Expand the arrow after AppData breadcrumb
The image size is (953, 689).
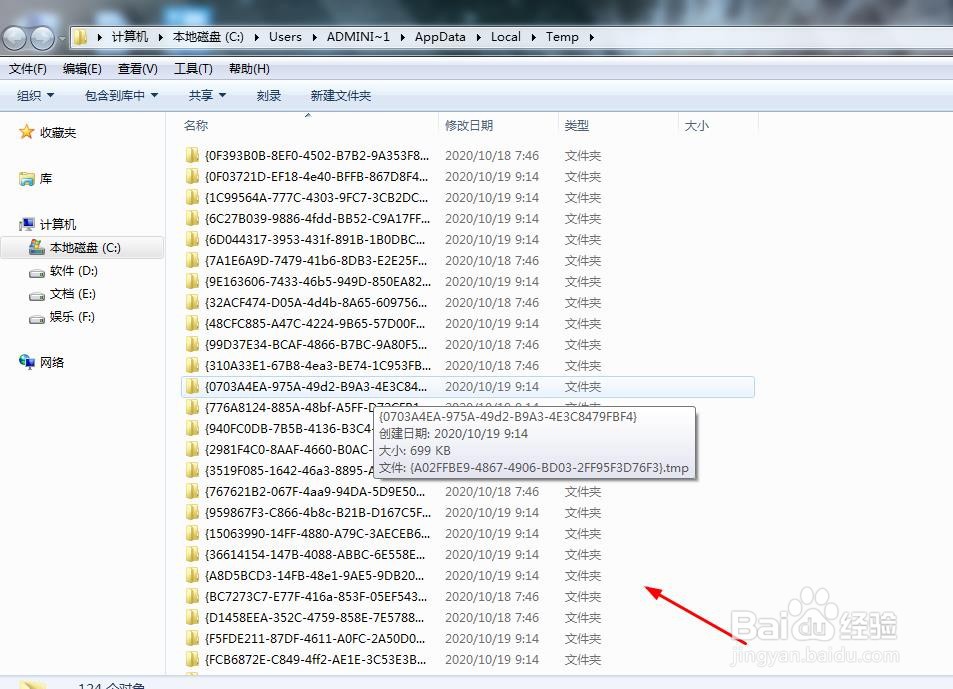[x=478, y=38]
